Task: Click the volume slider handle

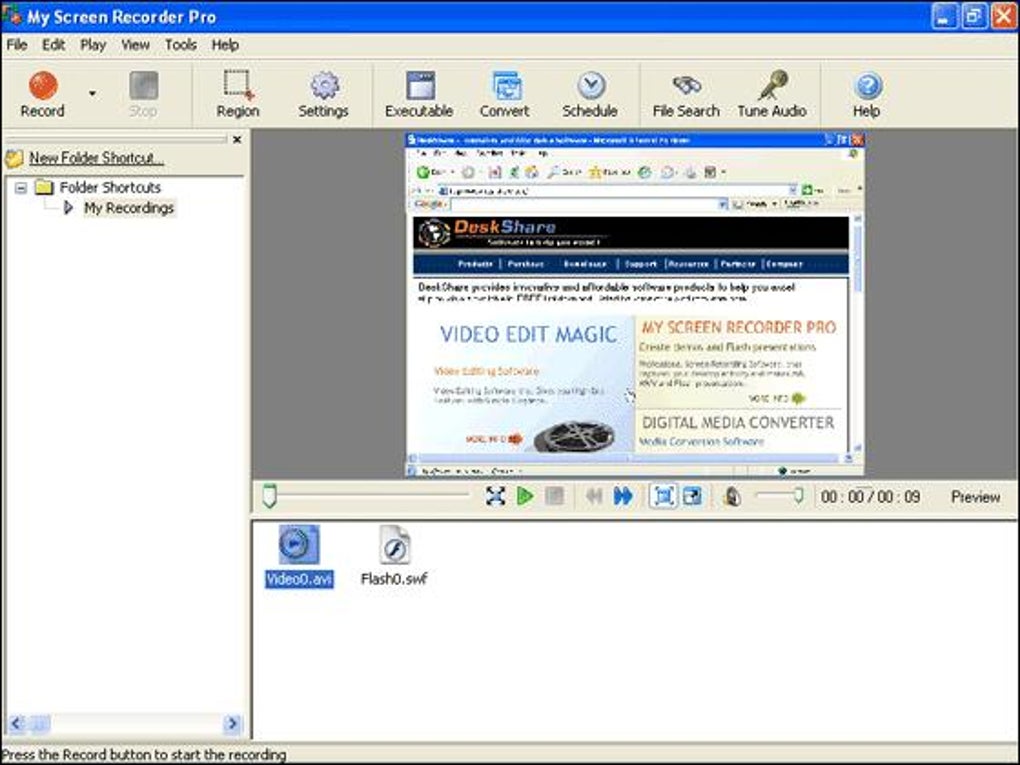Action: [798, 496]
